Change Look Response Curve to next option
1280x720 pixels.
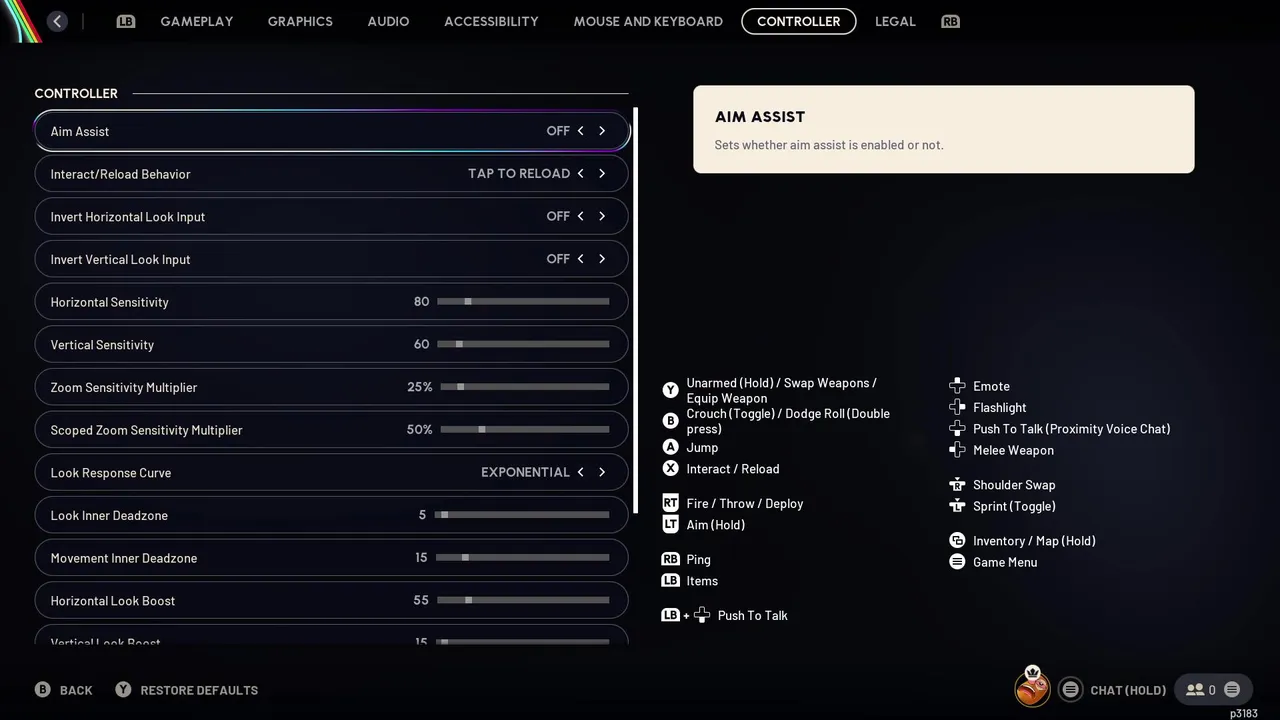click(x=602, y=472)
